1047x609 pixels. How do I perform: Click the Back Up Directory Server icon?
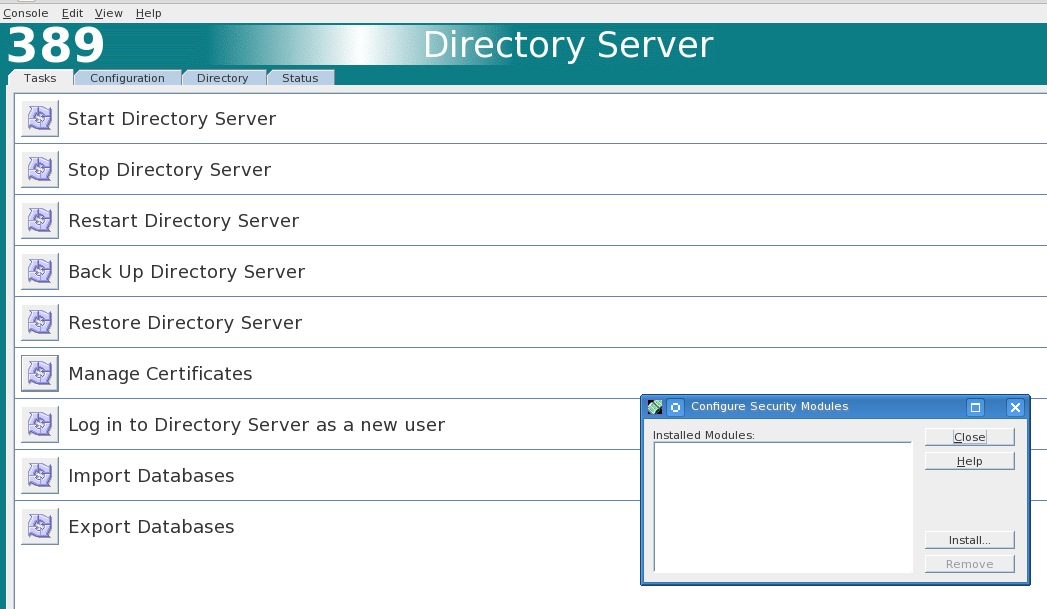click(x=40, y=272)
